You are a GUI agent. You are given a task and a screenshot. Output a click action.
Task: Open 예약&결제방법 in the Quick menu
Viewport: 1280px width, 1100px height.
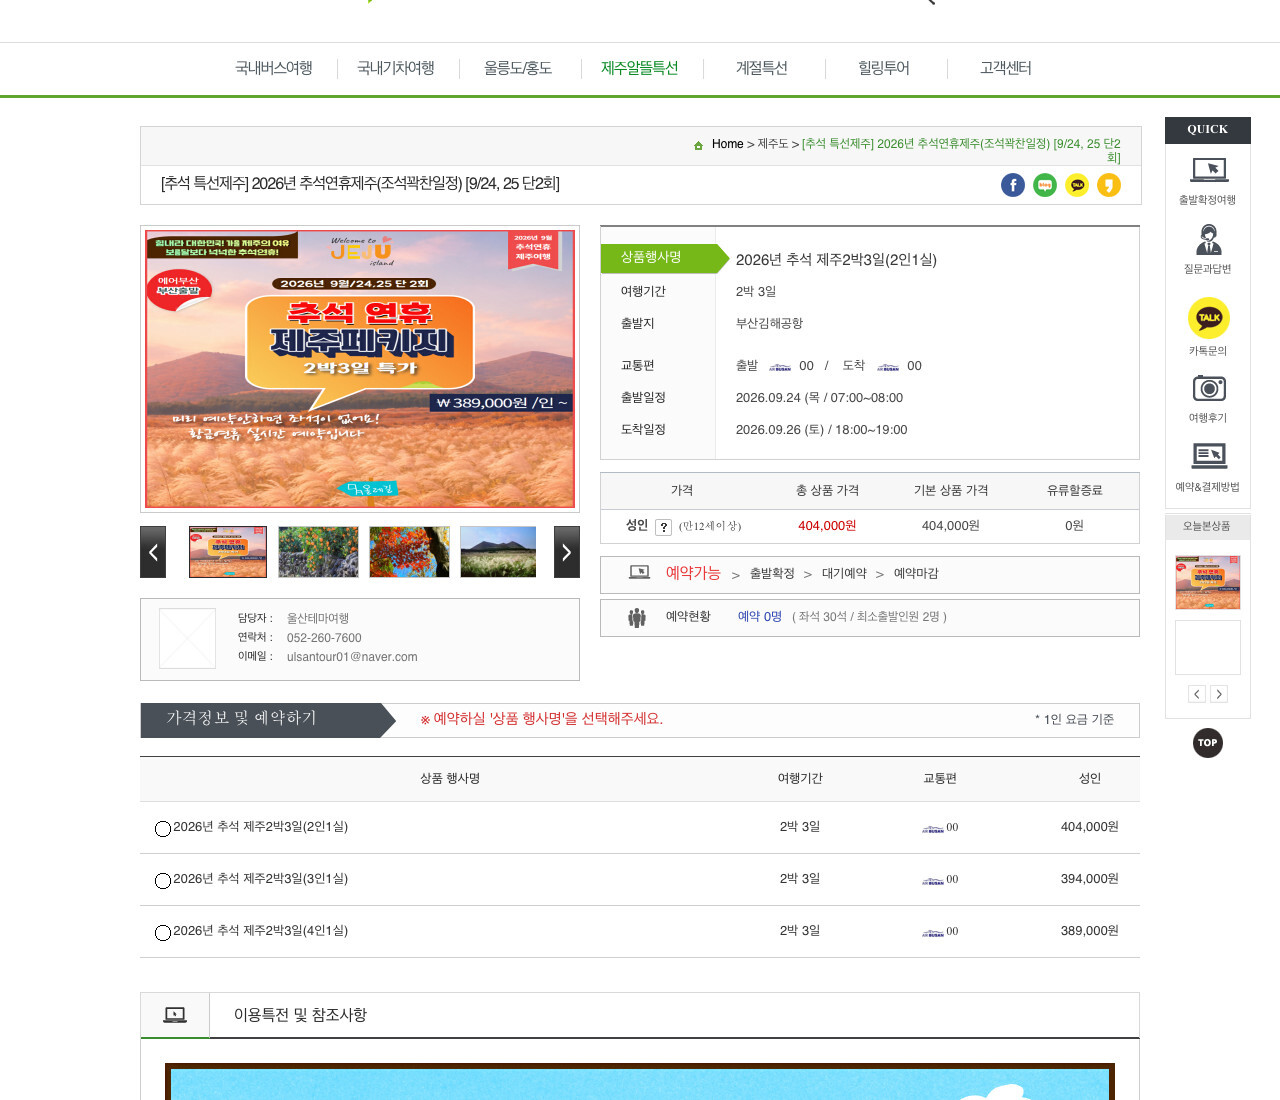(1208, 467)
